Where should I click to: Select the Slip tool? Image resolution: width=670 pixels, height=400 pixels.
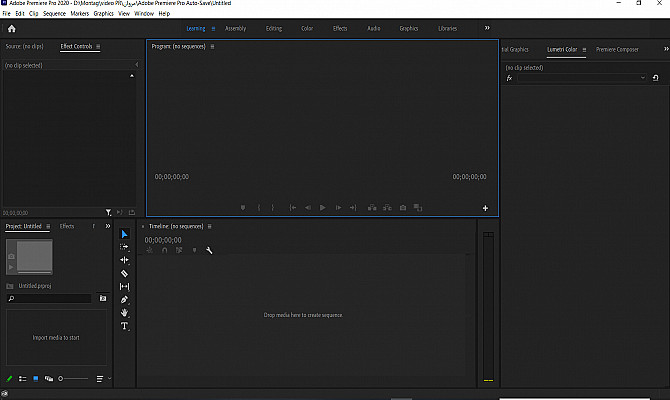tap(124, 287)
